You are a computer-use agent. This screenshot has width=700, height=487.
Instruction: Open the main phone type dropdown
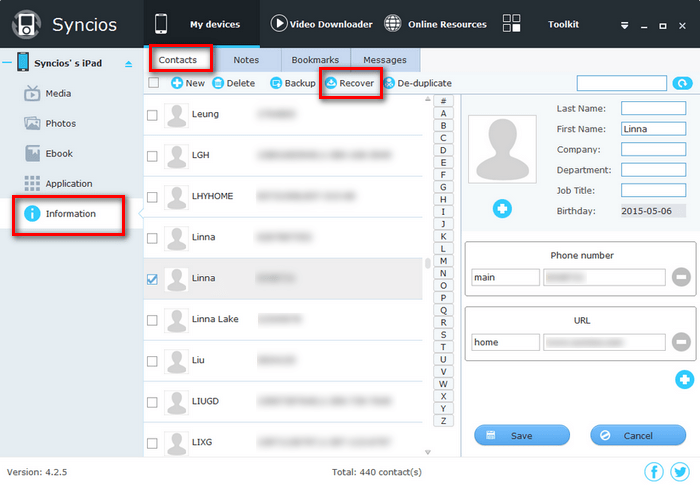(505, 277)
